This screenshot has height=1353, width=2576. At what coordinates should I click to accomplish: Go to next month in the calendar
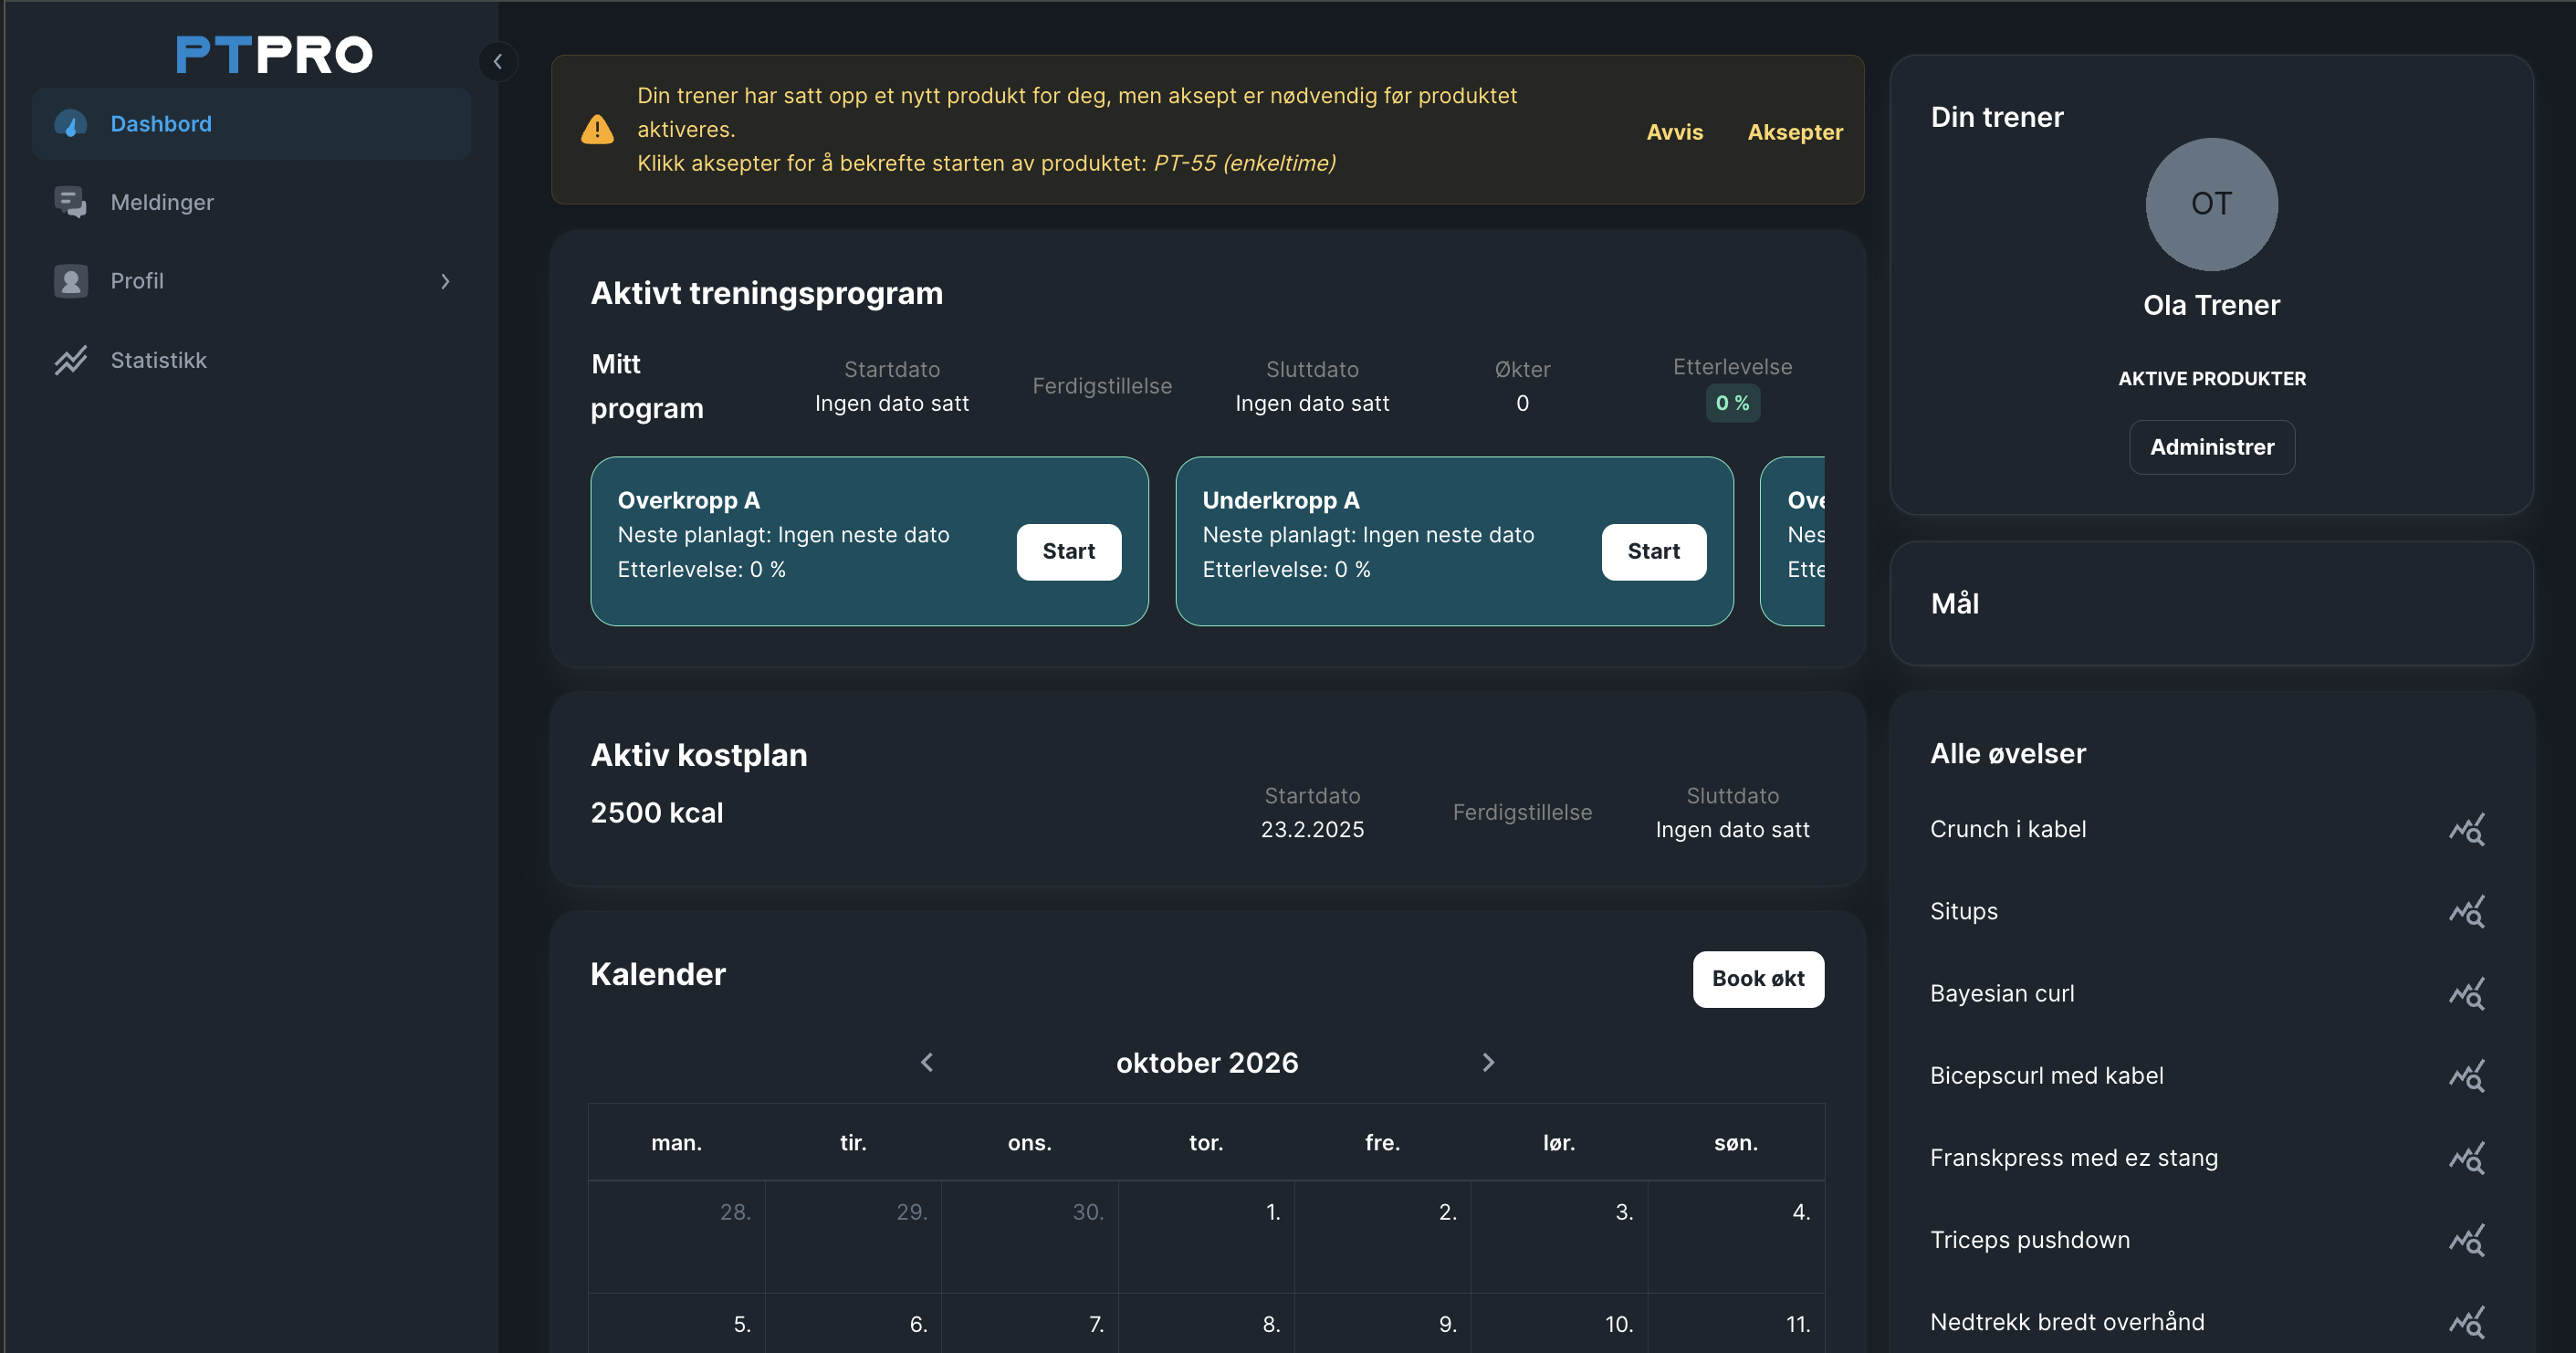click(x=1488, y=1062)
